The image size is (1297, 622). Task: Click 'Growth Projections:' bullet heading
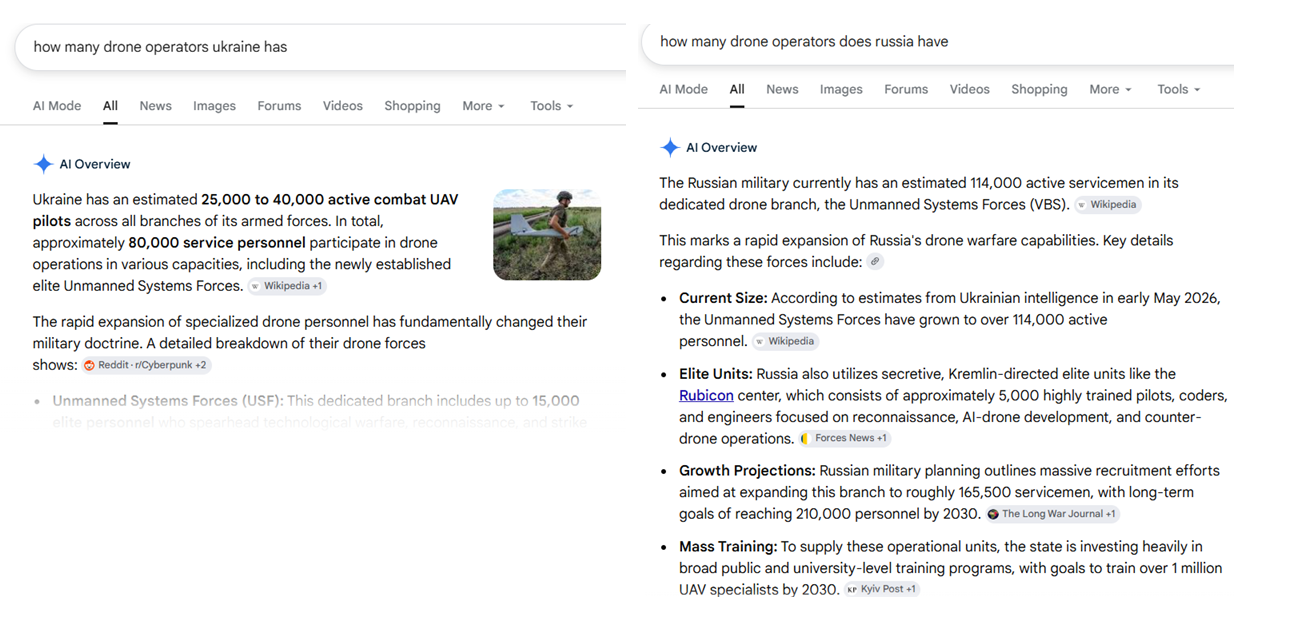(x=747, y=470)
